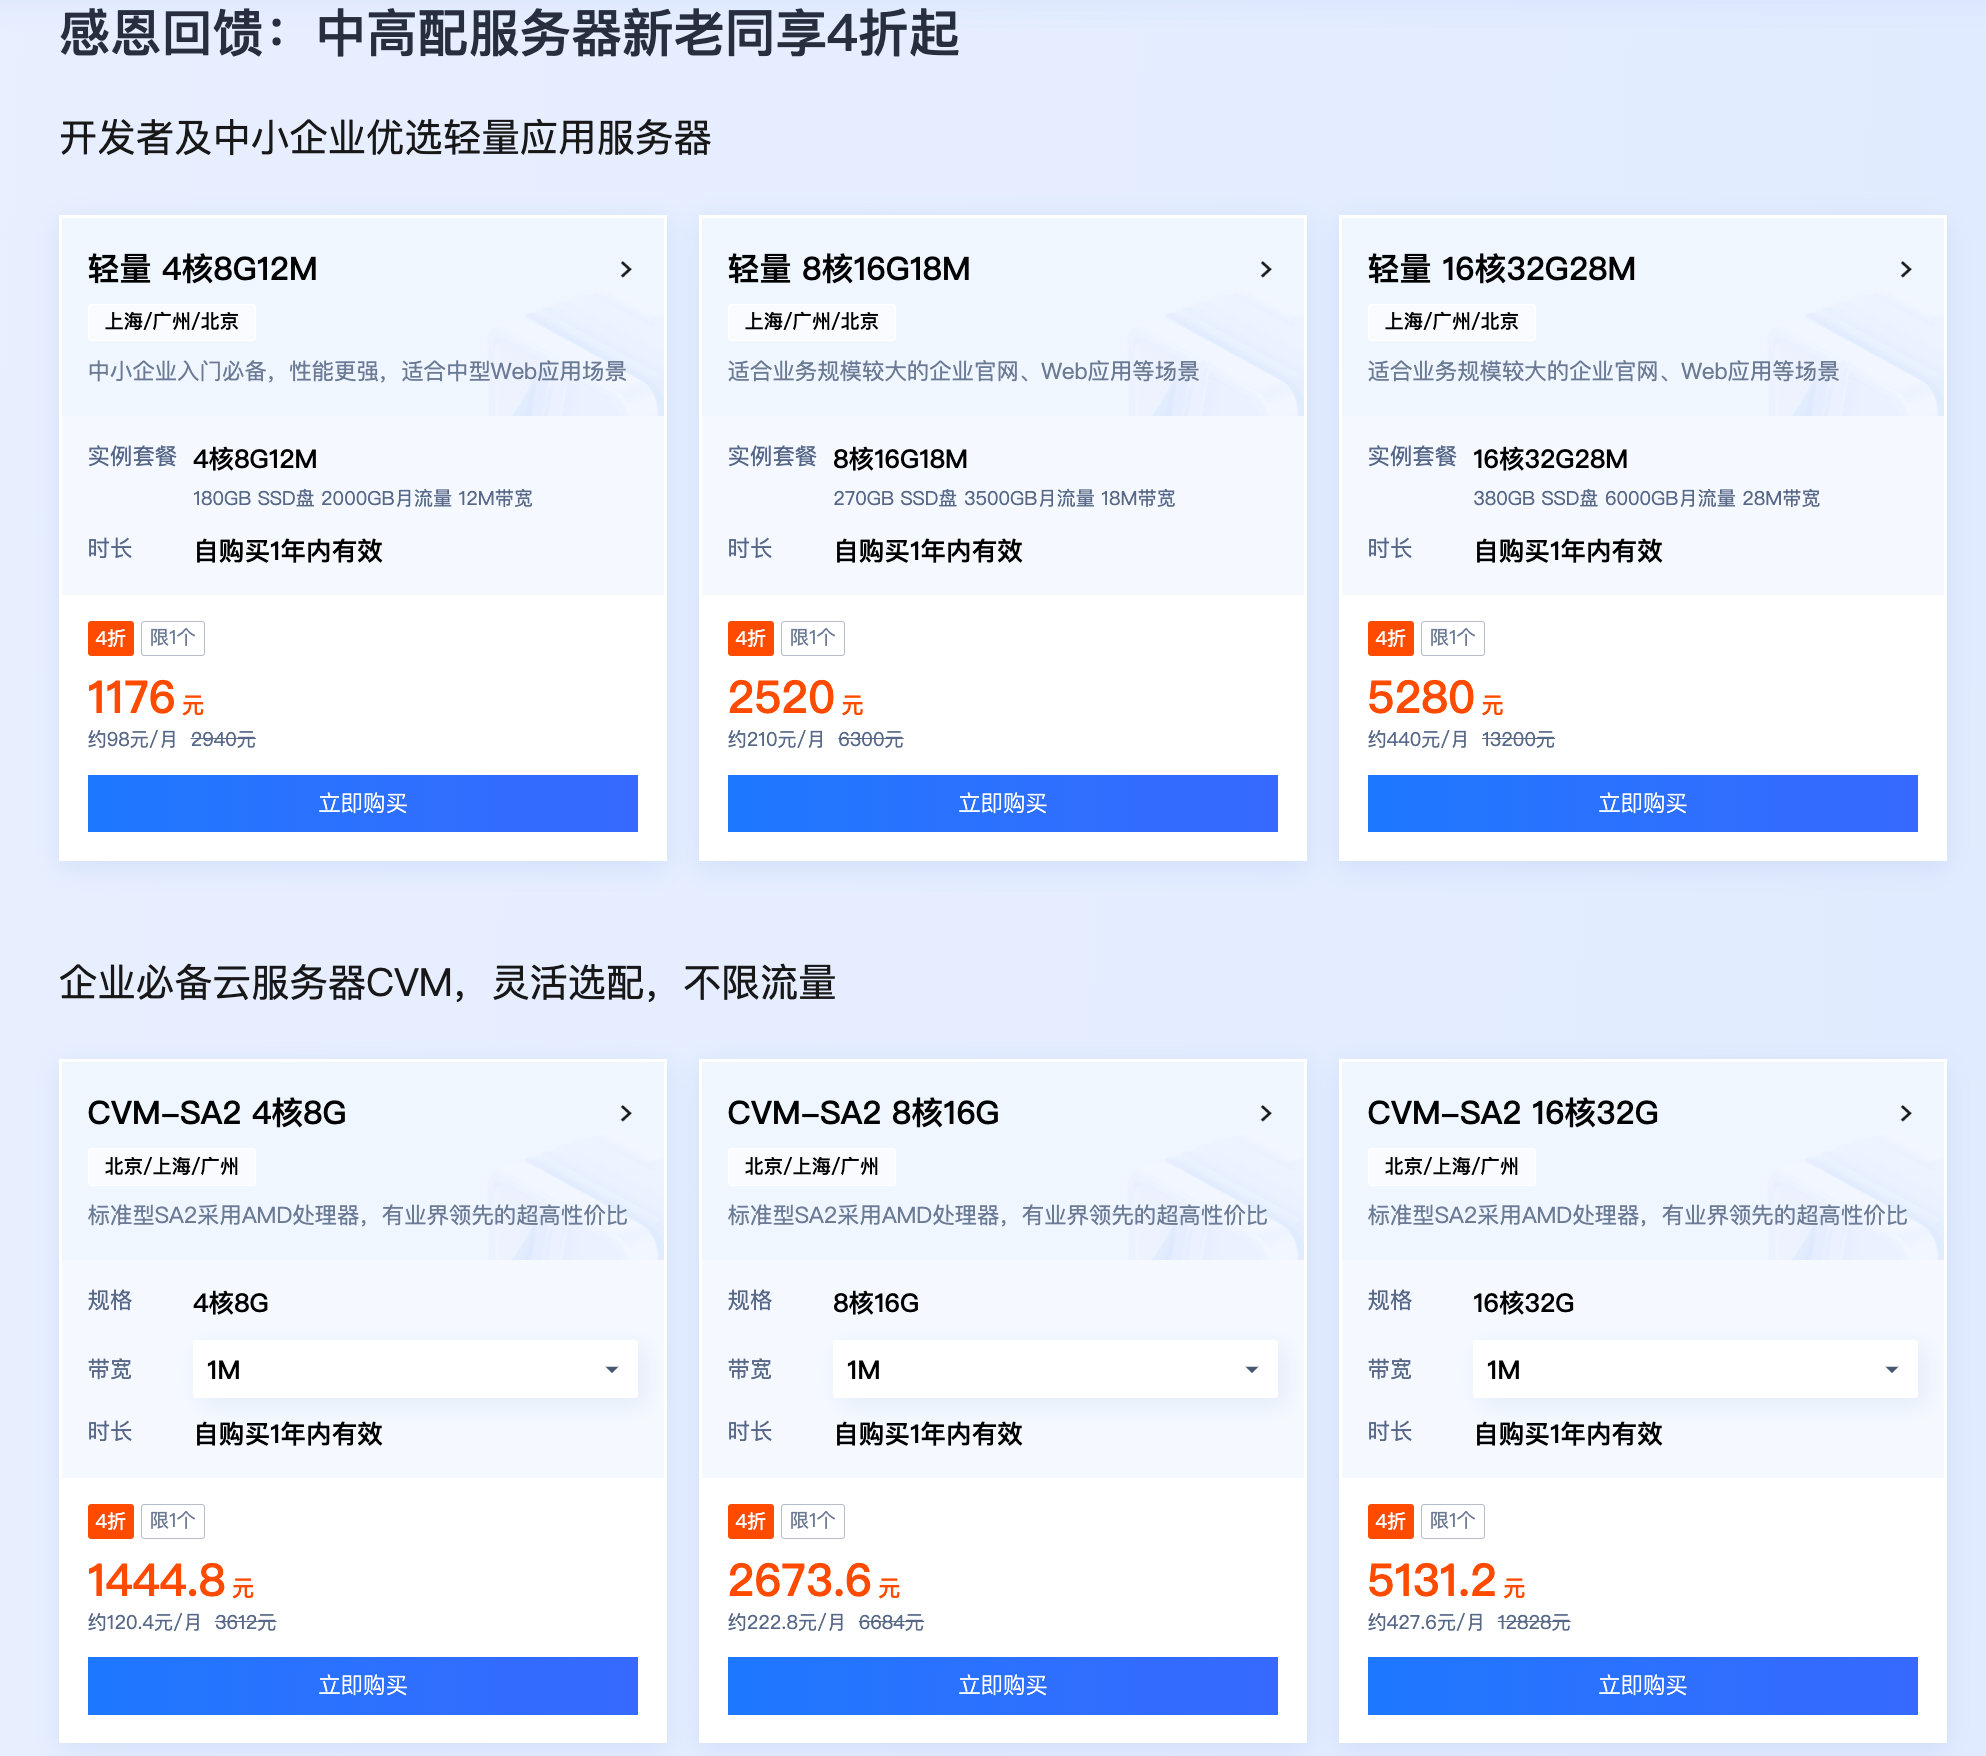Viewport: 1986px width, 1756px height.
Task: Purchase the 2673.6元 CVM-SA2 8核16G
Action: tap(1003, 1685)
